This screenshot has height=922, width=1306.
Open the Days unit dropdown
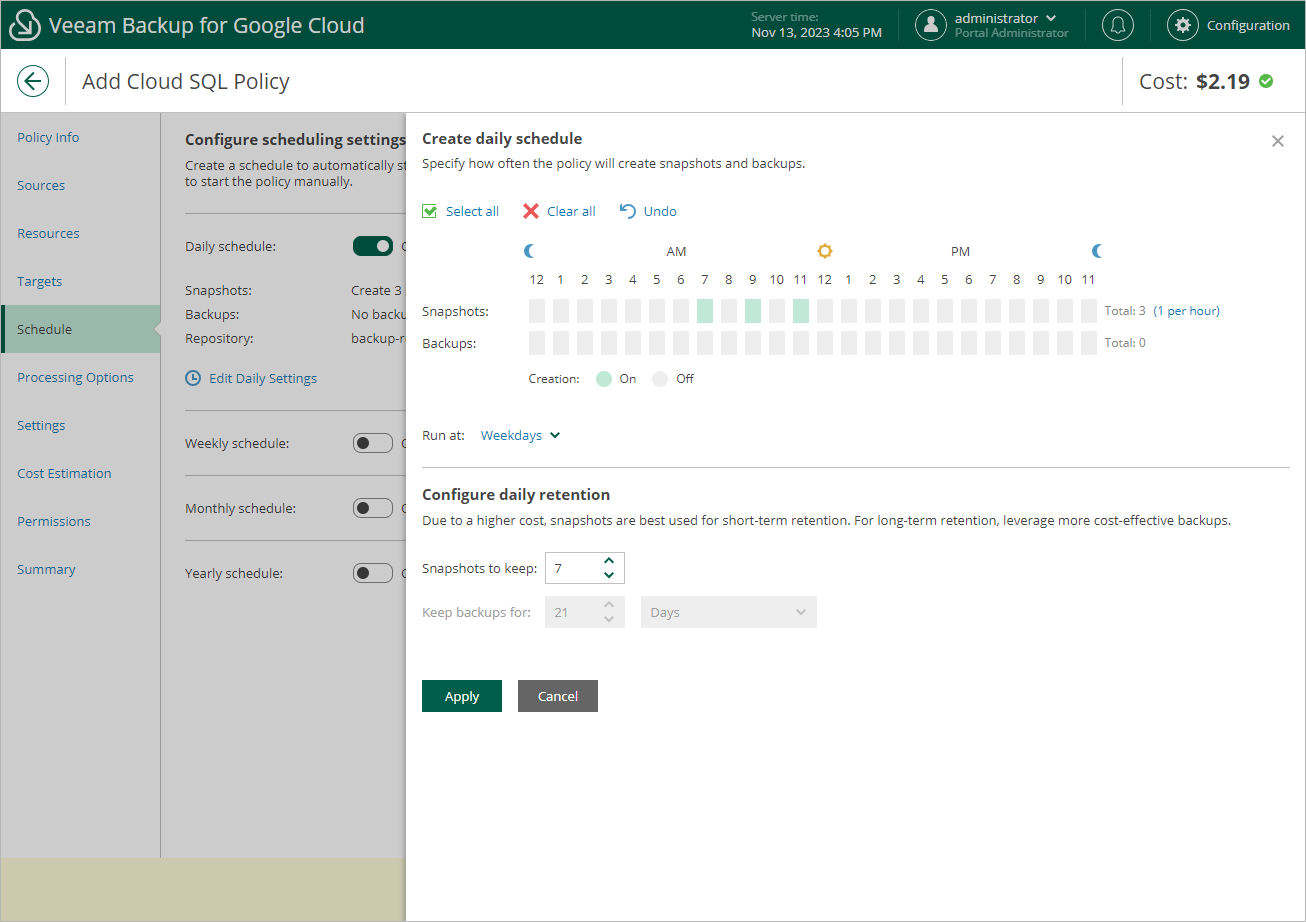729,612
